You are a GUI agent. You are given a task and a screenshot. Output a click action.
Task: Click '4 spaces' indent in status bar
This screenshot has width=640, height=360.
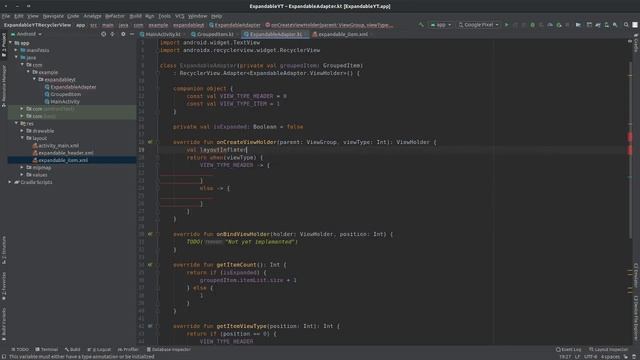(610, 357)
